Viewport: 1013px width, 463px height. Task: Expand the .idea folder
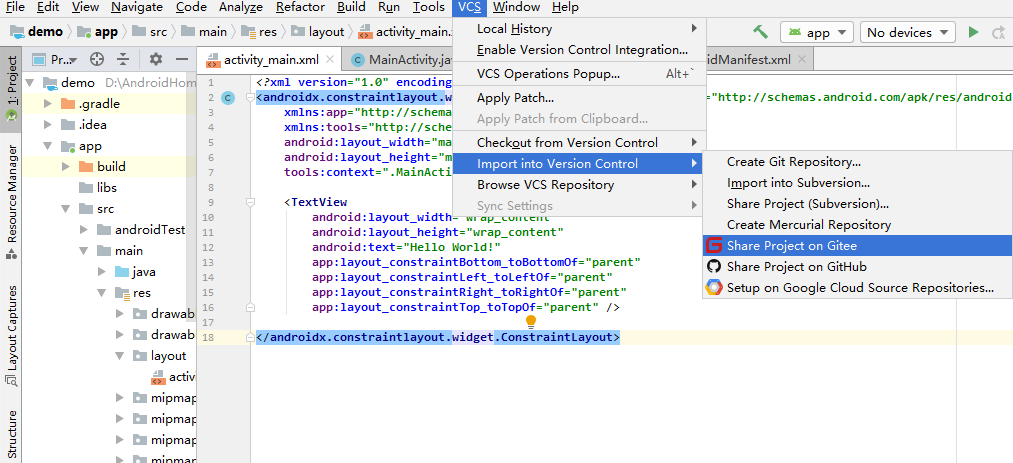tap(47, 125)
